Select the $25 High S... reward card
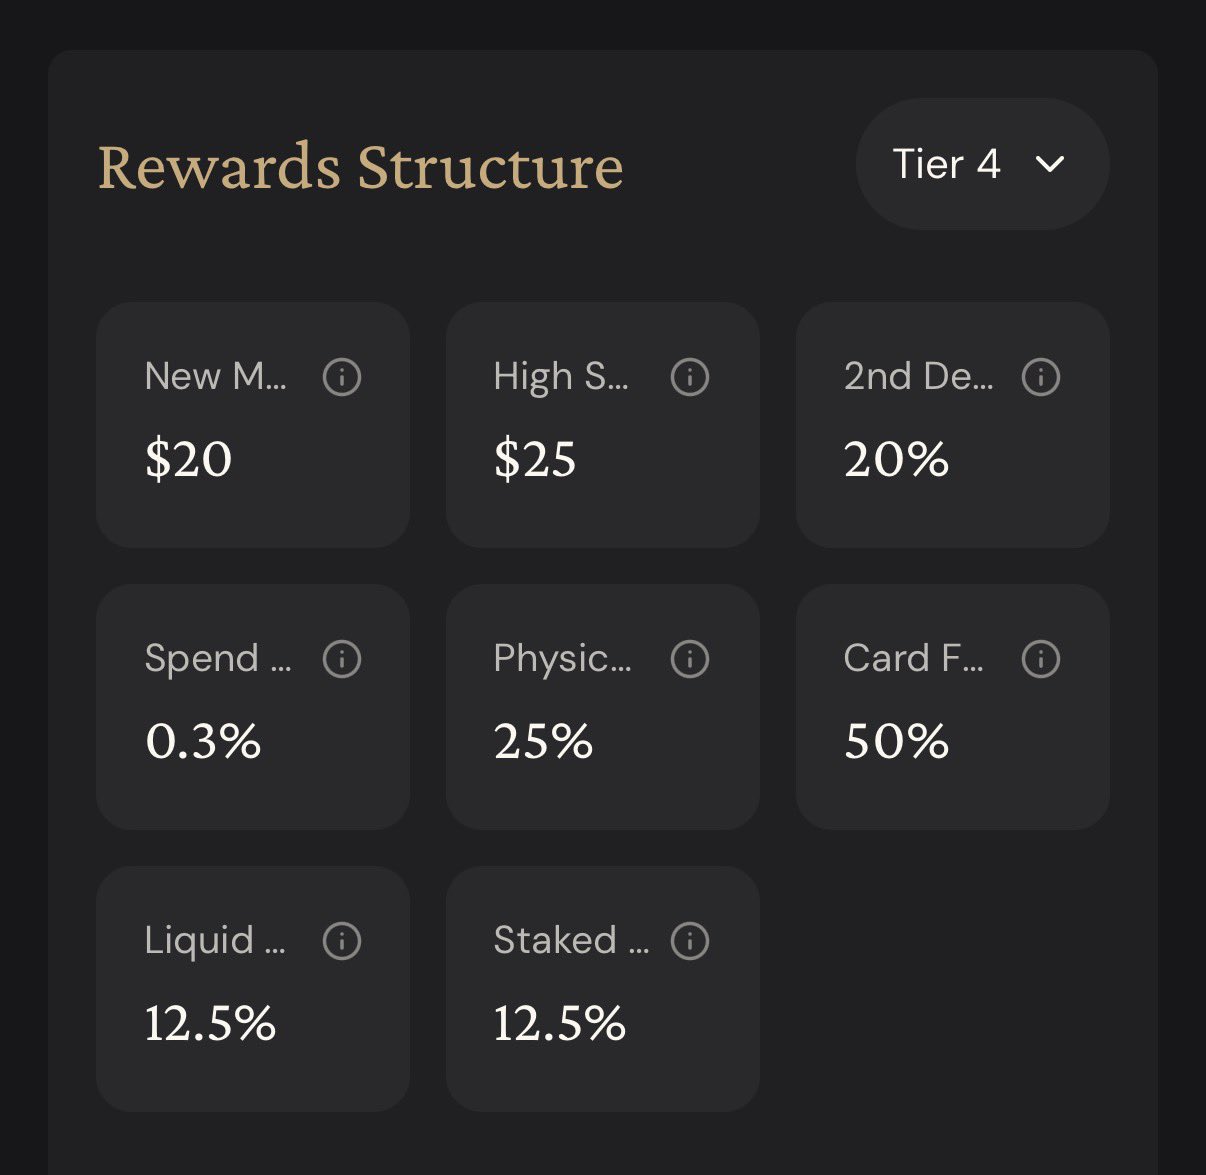Screen dimensions: 1206x1175 click(603, 425)
